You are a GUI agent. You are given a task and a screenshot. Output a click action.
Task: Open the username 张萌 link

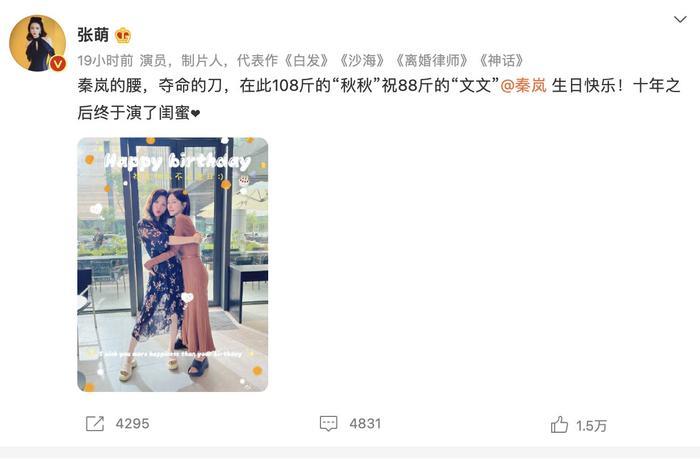(93, 35)
